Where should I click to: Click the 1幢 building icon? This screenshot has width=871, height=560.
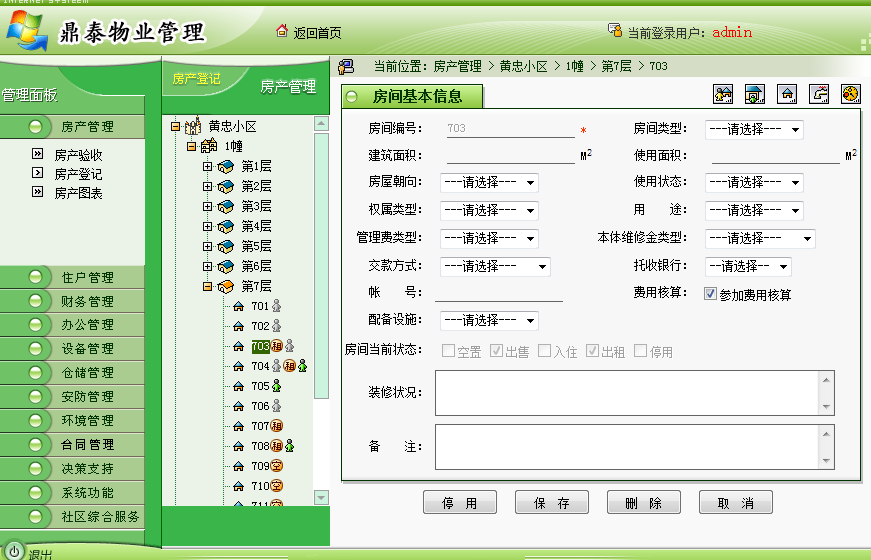tap(209, 146)
